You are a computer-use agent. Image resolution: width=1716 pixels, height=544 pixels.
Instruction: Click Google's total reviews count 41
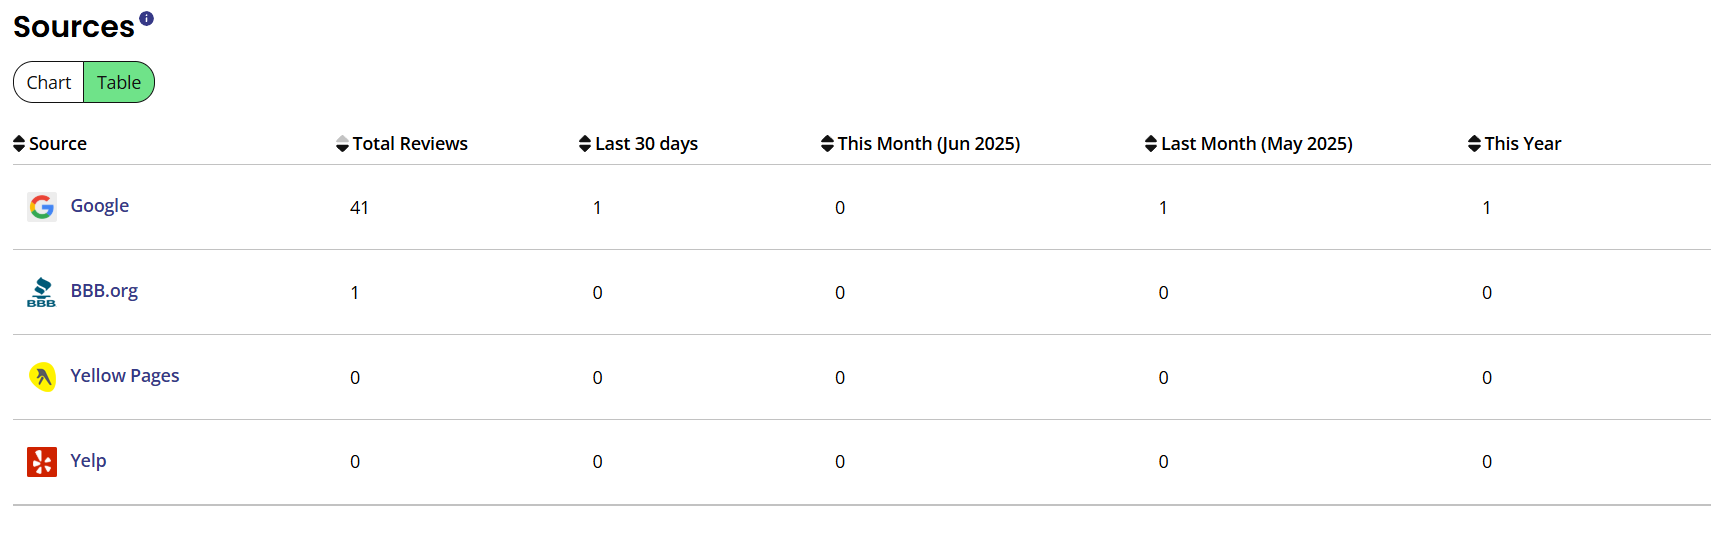[359, 208]
